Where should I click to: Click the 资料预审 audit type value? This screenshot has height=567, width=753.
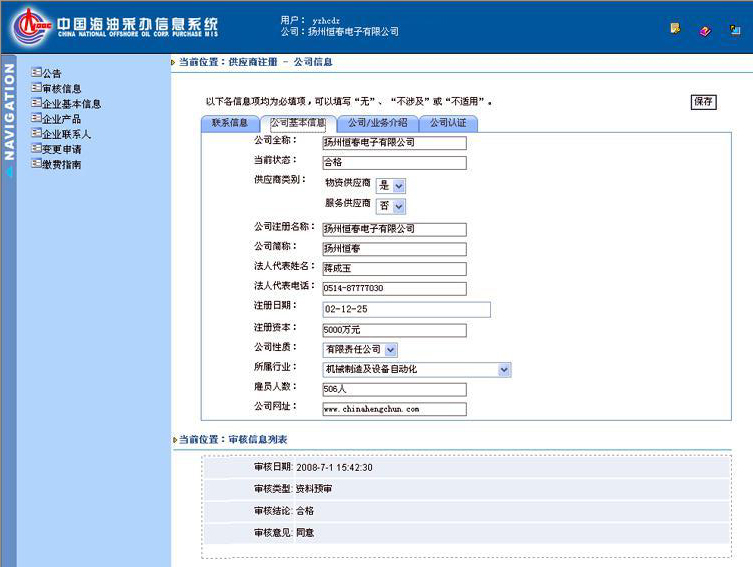pos(314,489)
